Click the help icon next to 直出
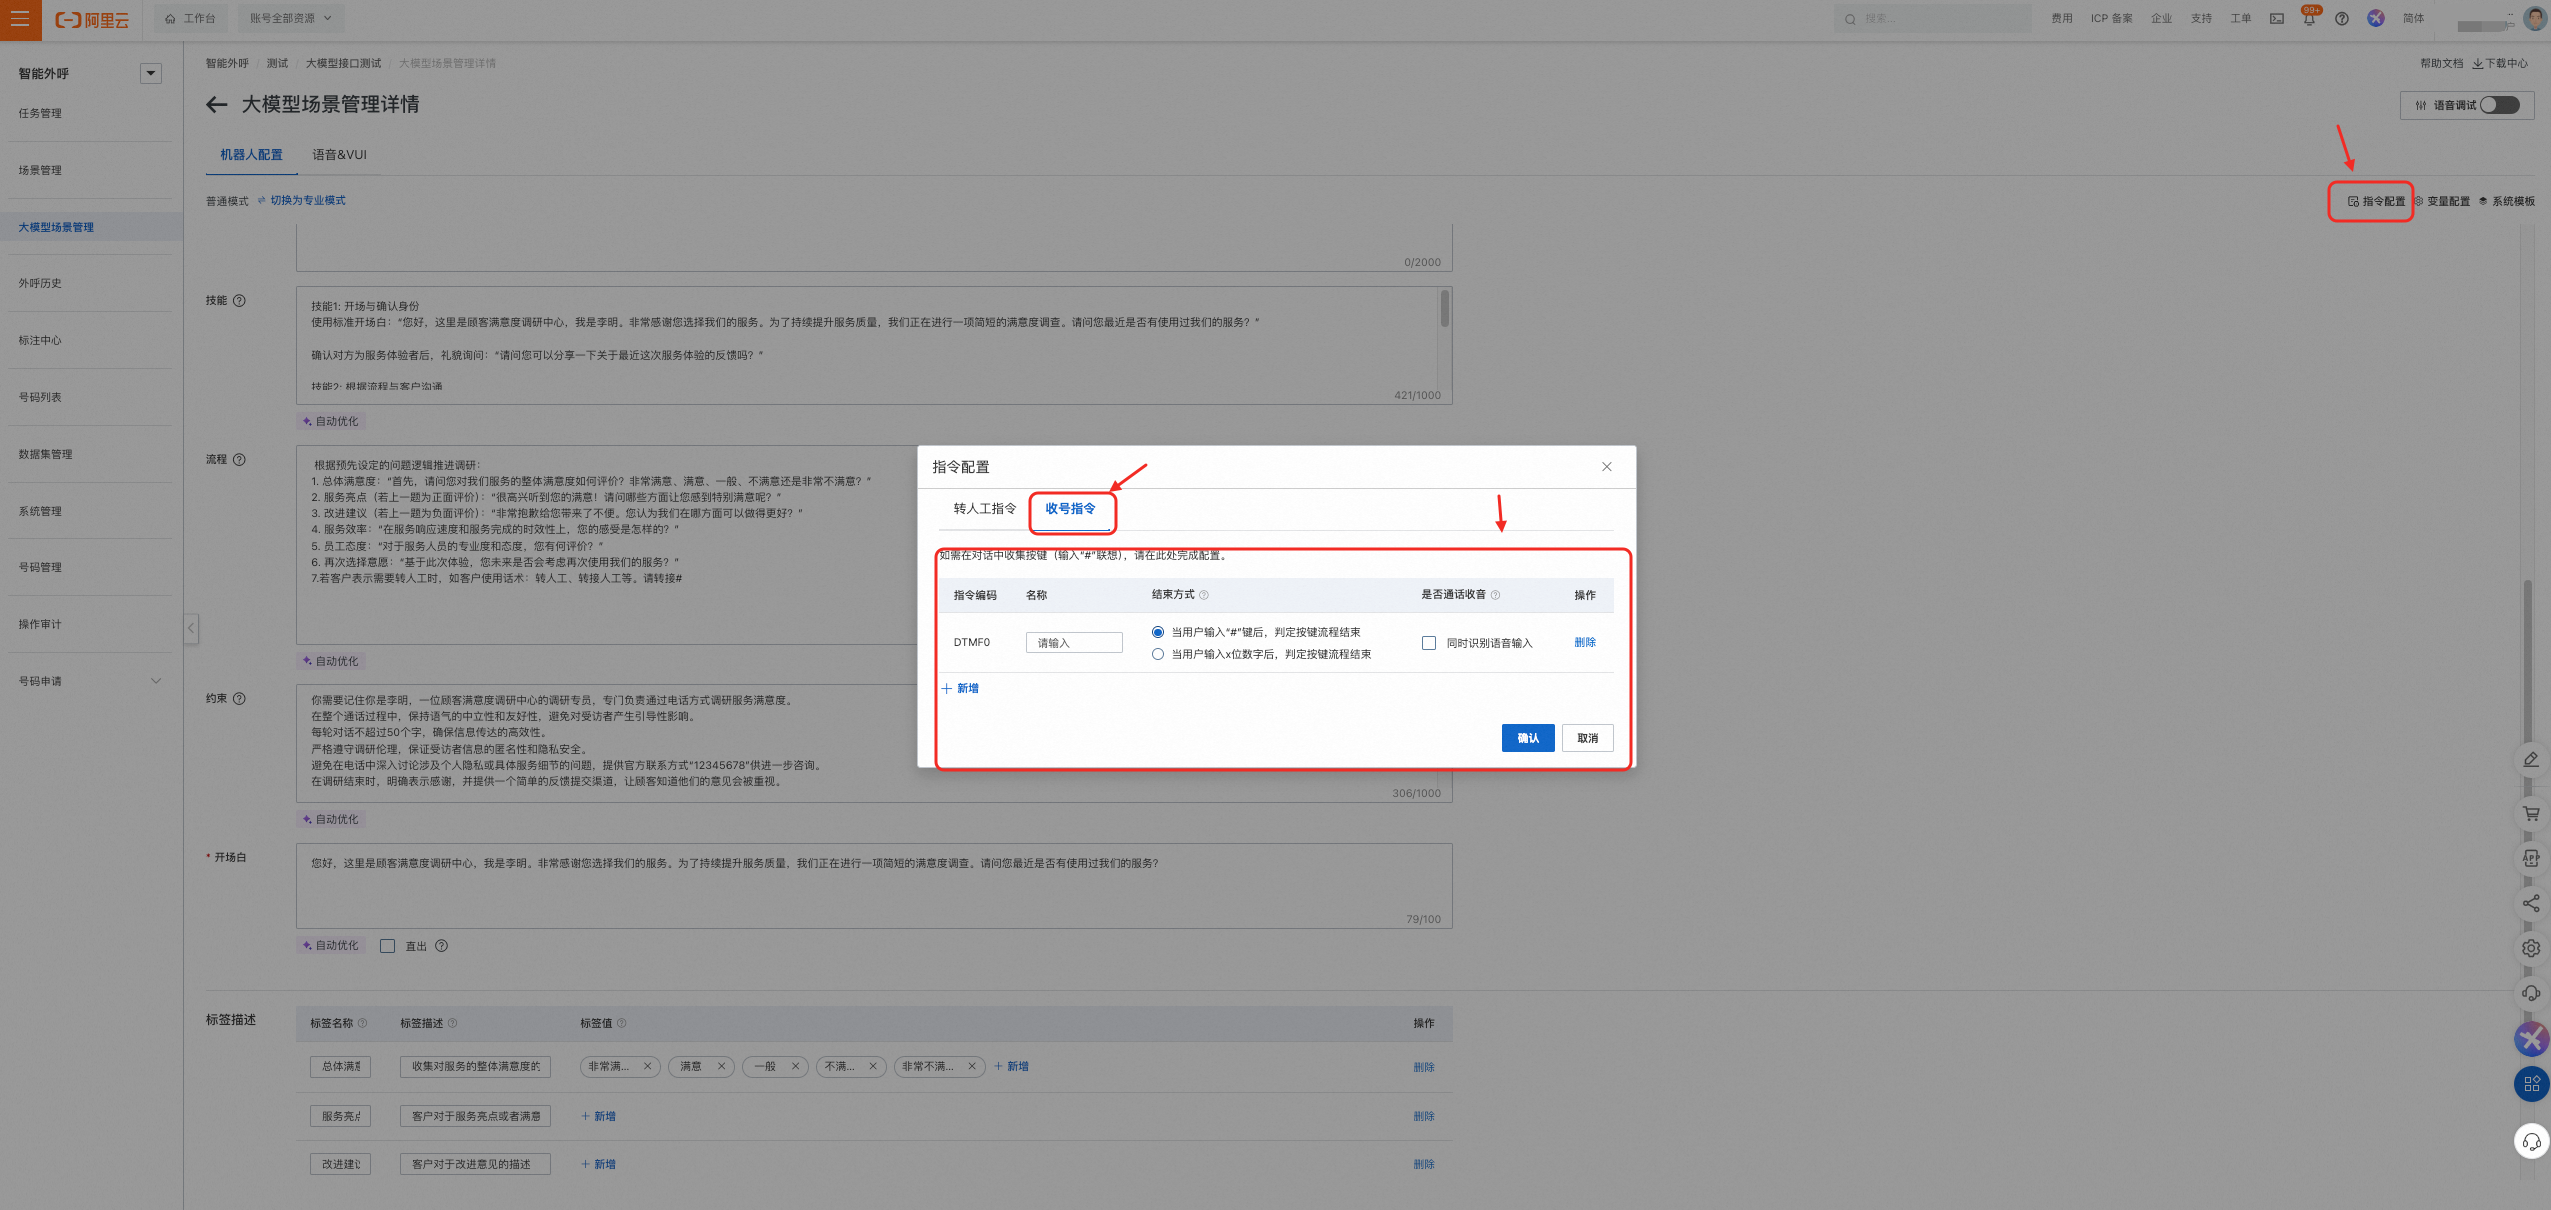The width and height of the screenshot is (2551, 1210). [441, 946]
